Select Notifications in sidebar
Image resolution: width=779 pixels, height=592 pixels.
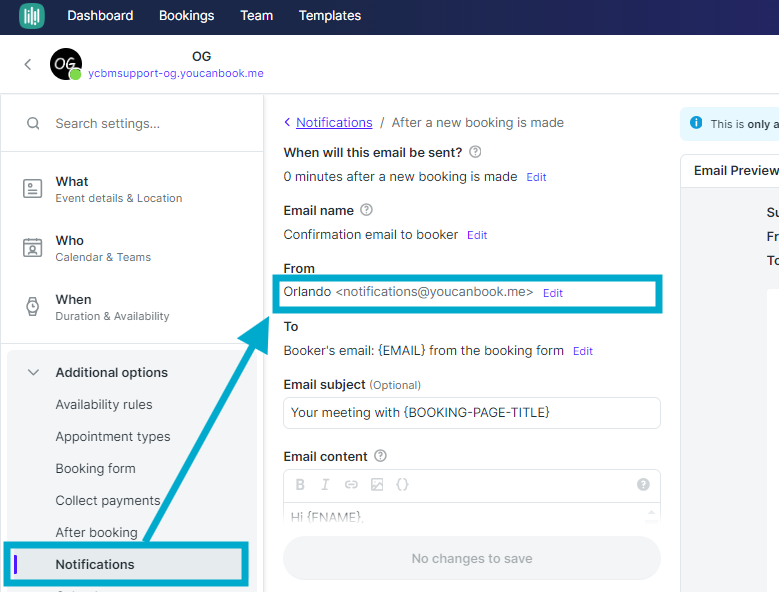126,565
